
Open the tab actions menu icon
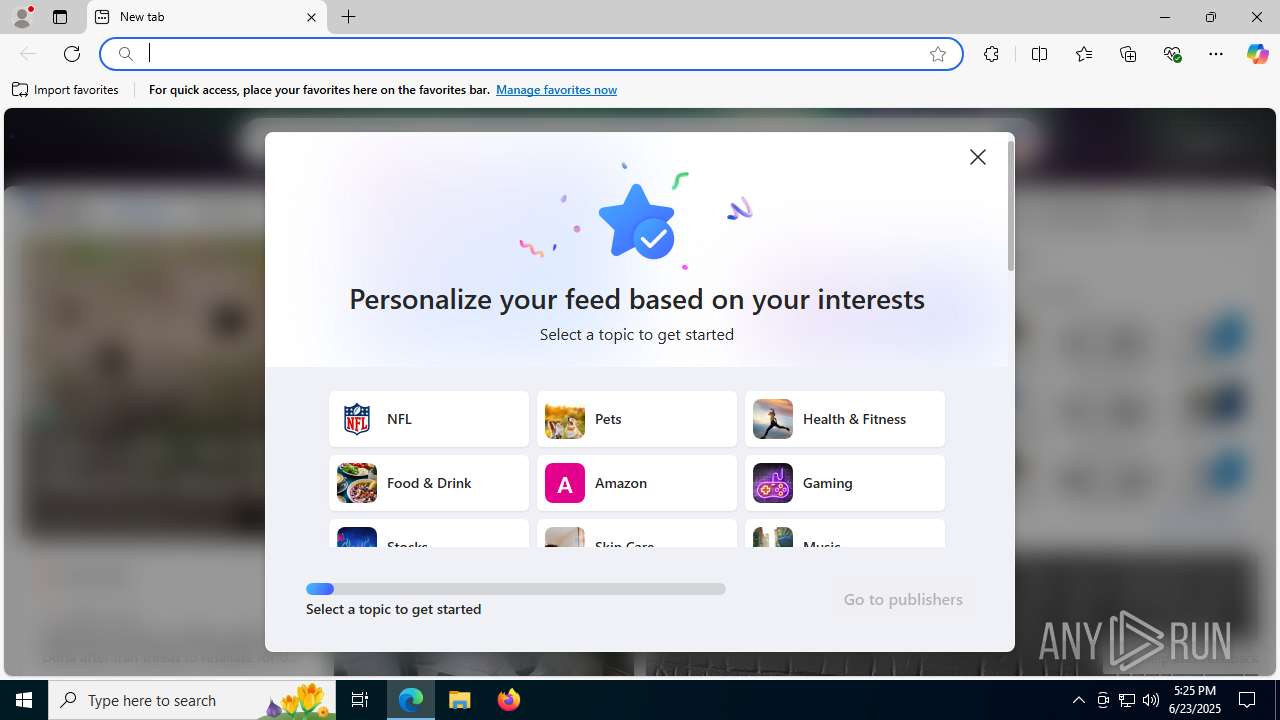(x=60, y=17)
